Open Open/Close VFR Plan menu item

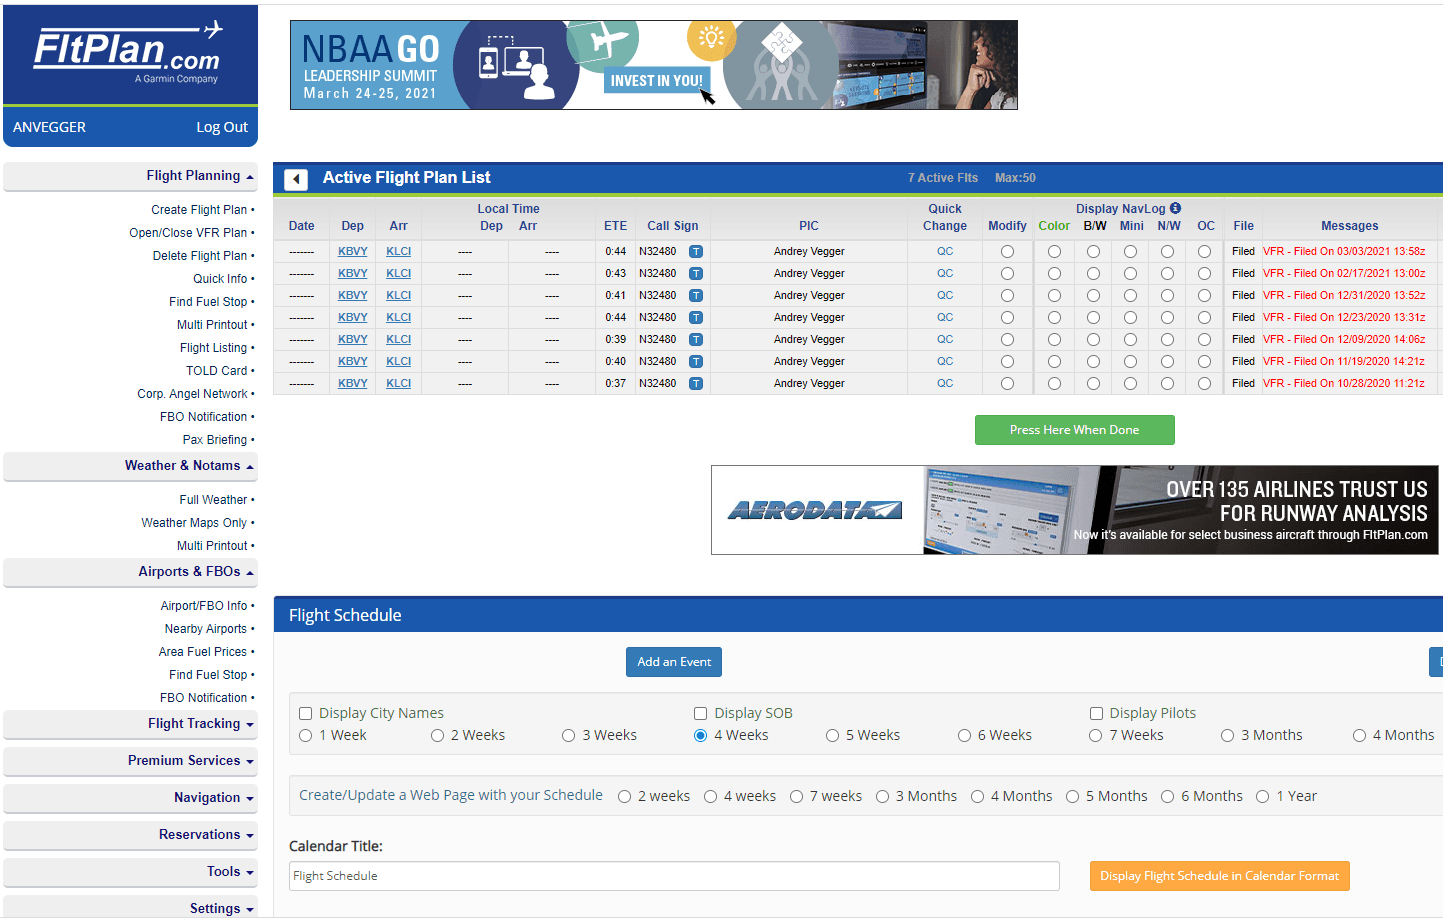(188, 233)
